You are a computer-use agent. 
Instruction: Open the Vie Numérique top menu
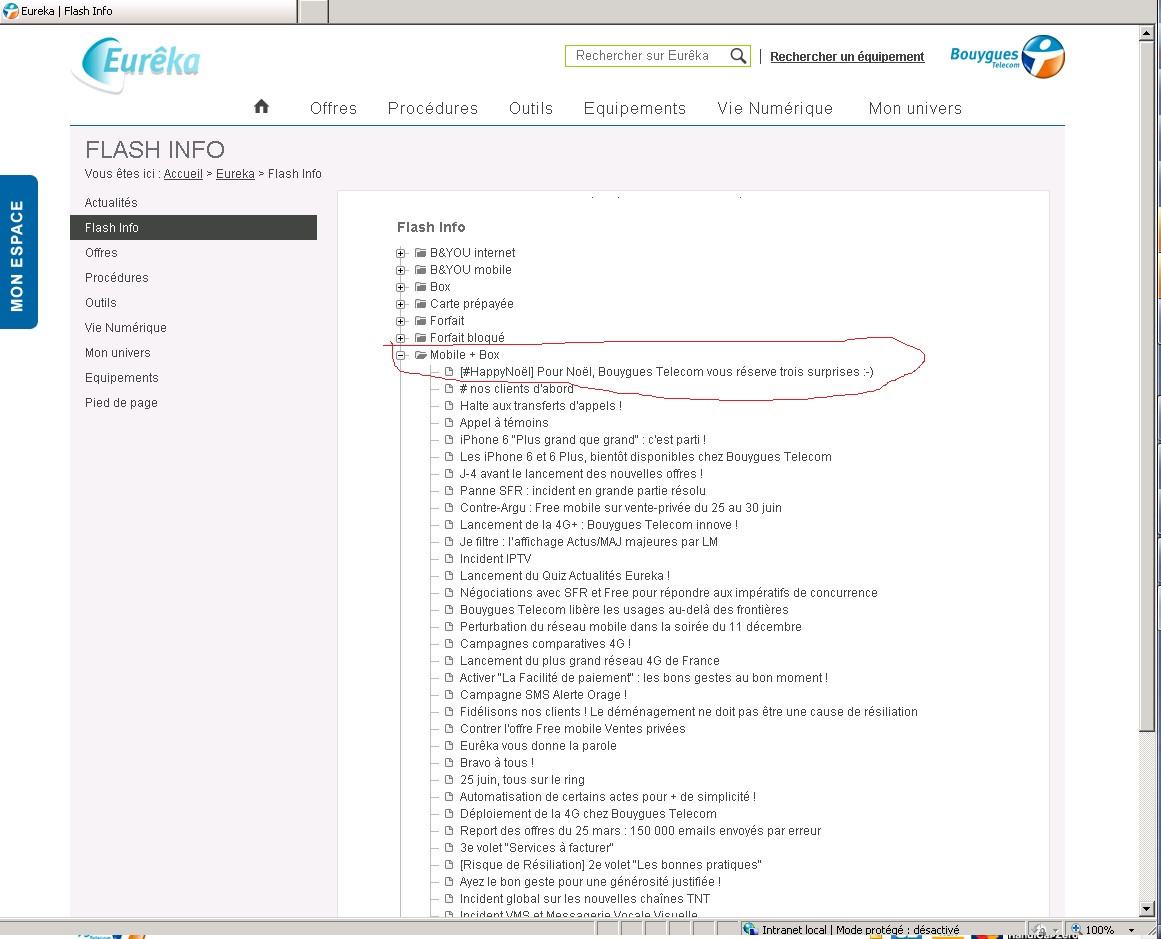(774, 108)
